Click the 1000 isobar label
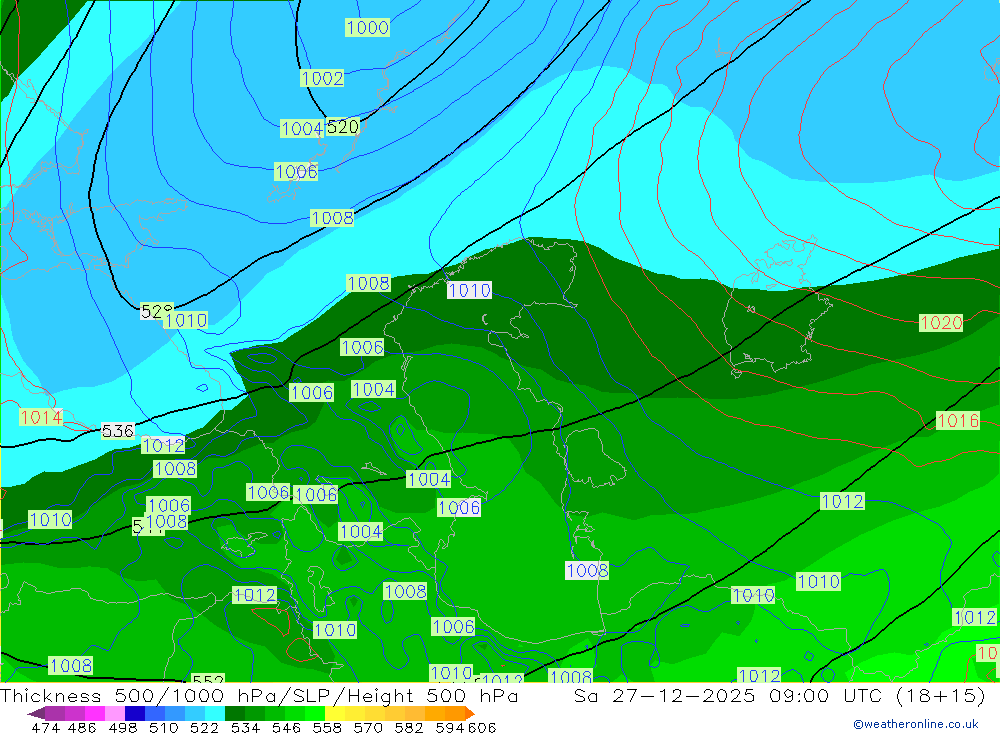This screenshot has width=1000, height=733. [367, 27]
